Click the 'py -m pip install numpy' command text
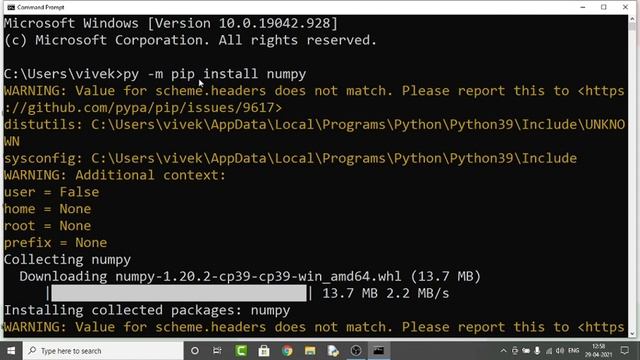640x360 pixels. [215, 74]
